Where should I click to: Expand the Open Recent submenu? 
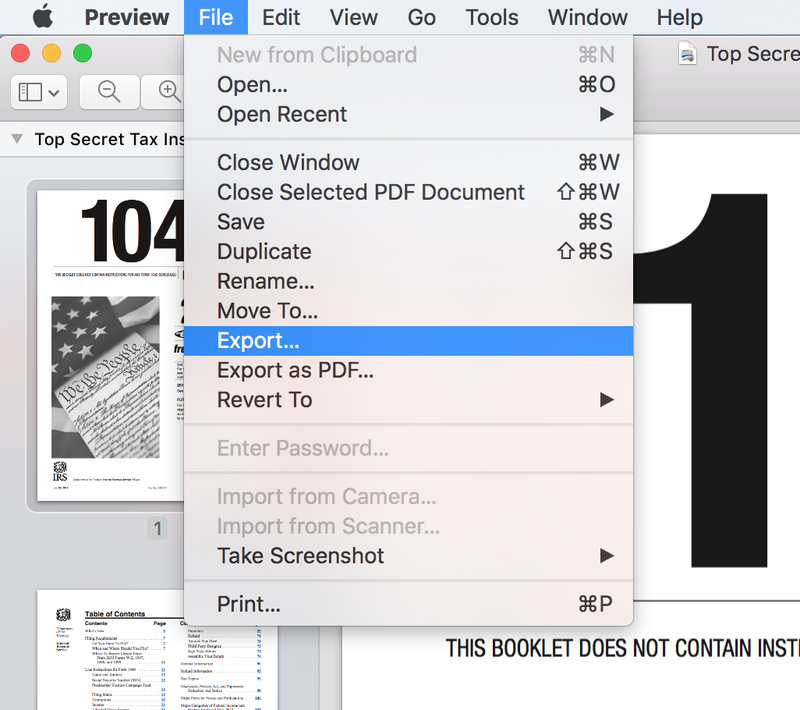pyautogui.click(x=408, y=114)
